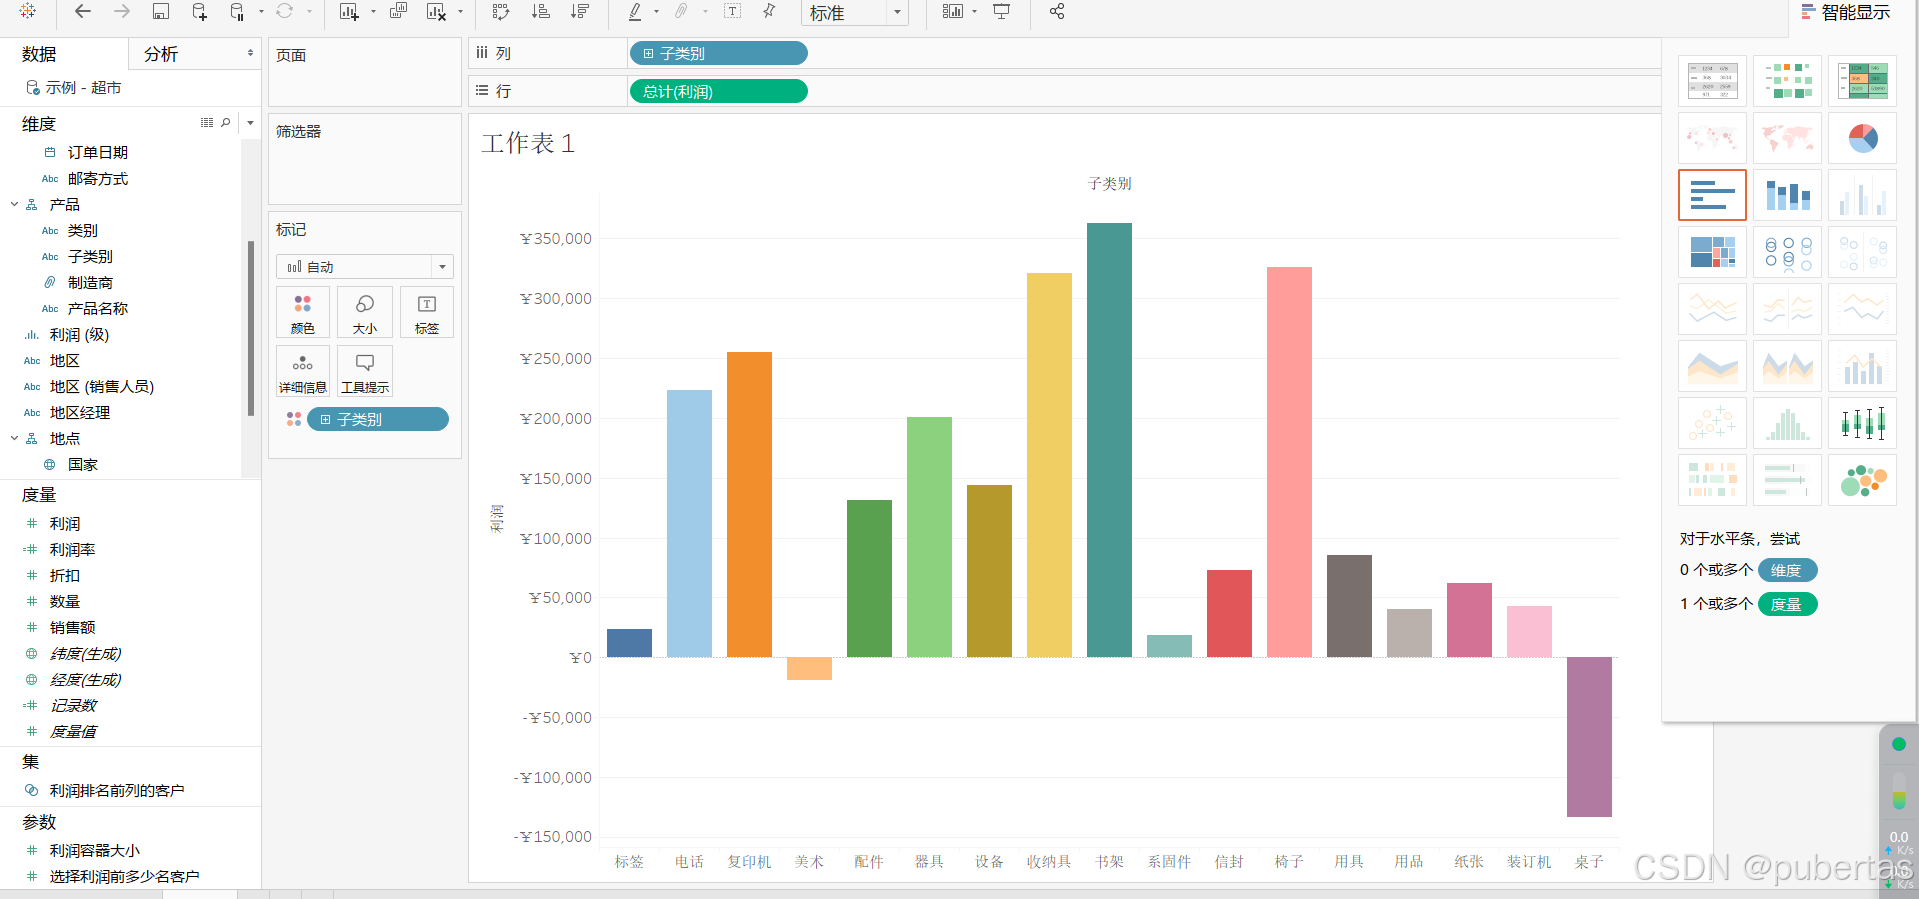Select the 订单日期 dimension field
Image resolution: width=1919 pixels, height=899 pixels.
pyautogui.click(x=97, y=152)
